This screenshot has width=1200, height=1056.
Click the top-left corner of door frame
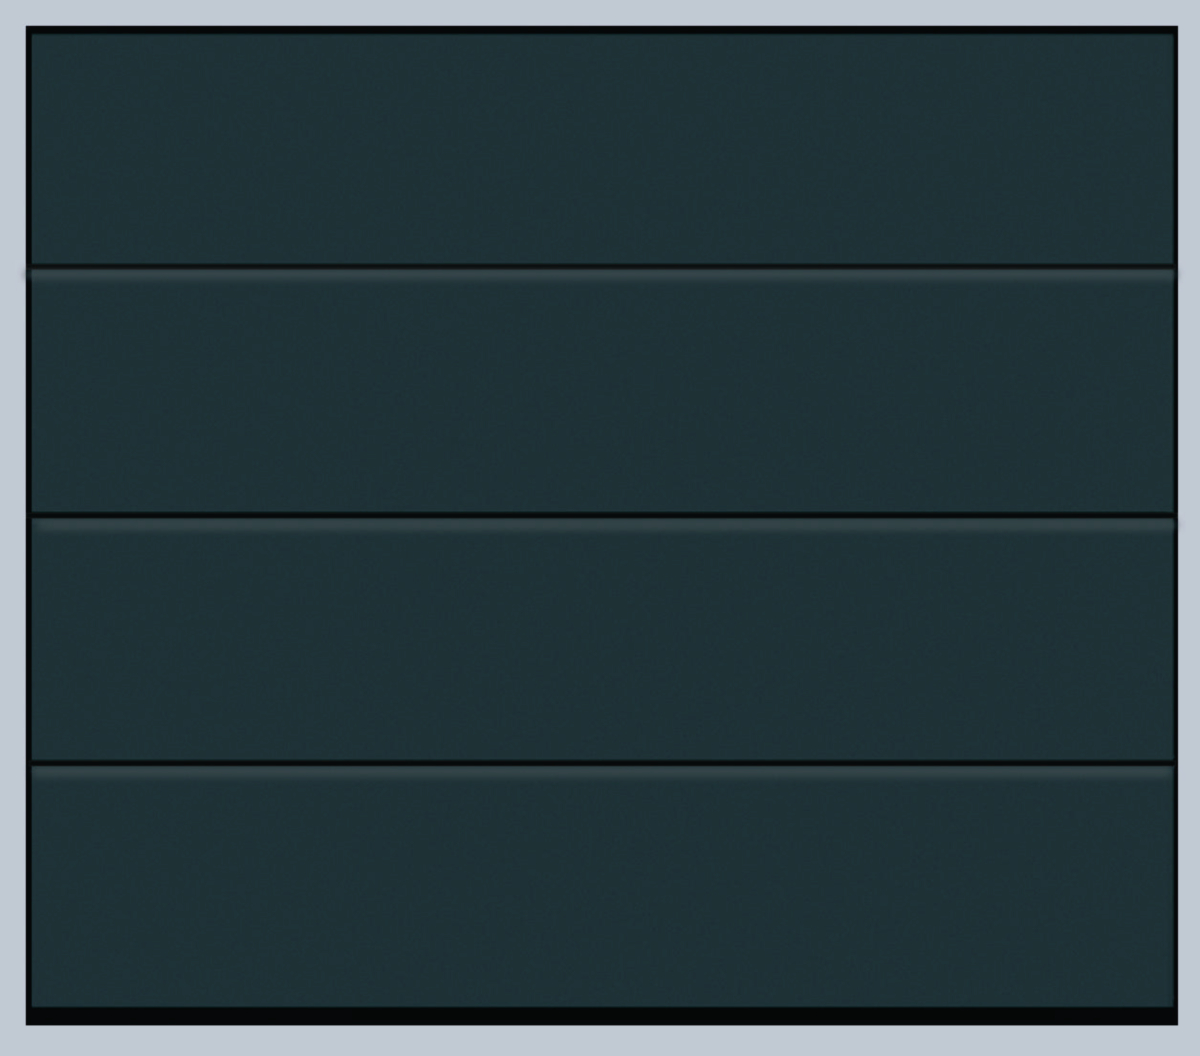[x=30, y=31]
